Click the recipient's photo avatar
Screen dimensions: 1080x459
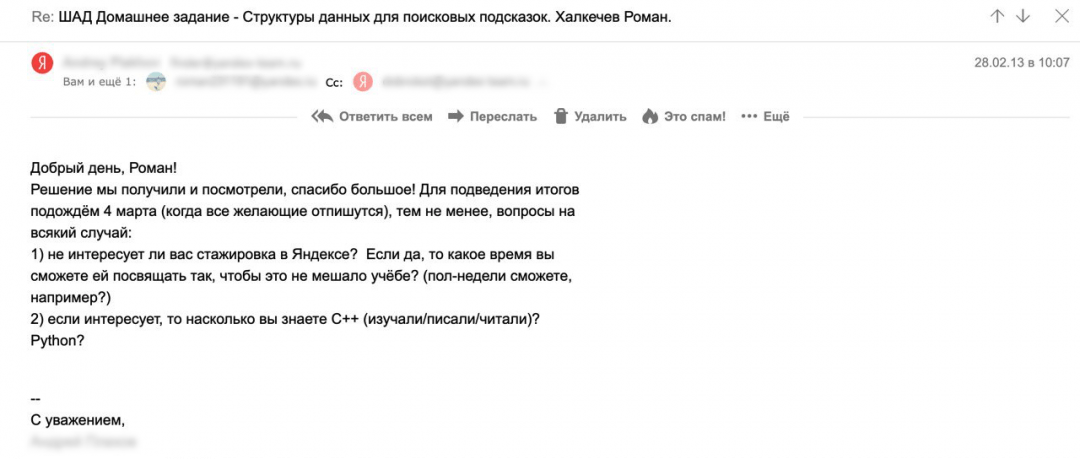[x=156, y=82]
